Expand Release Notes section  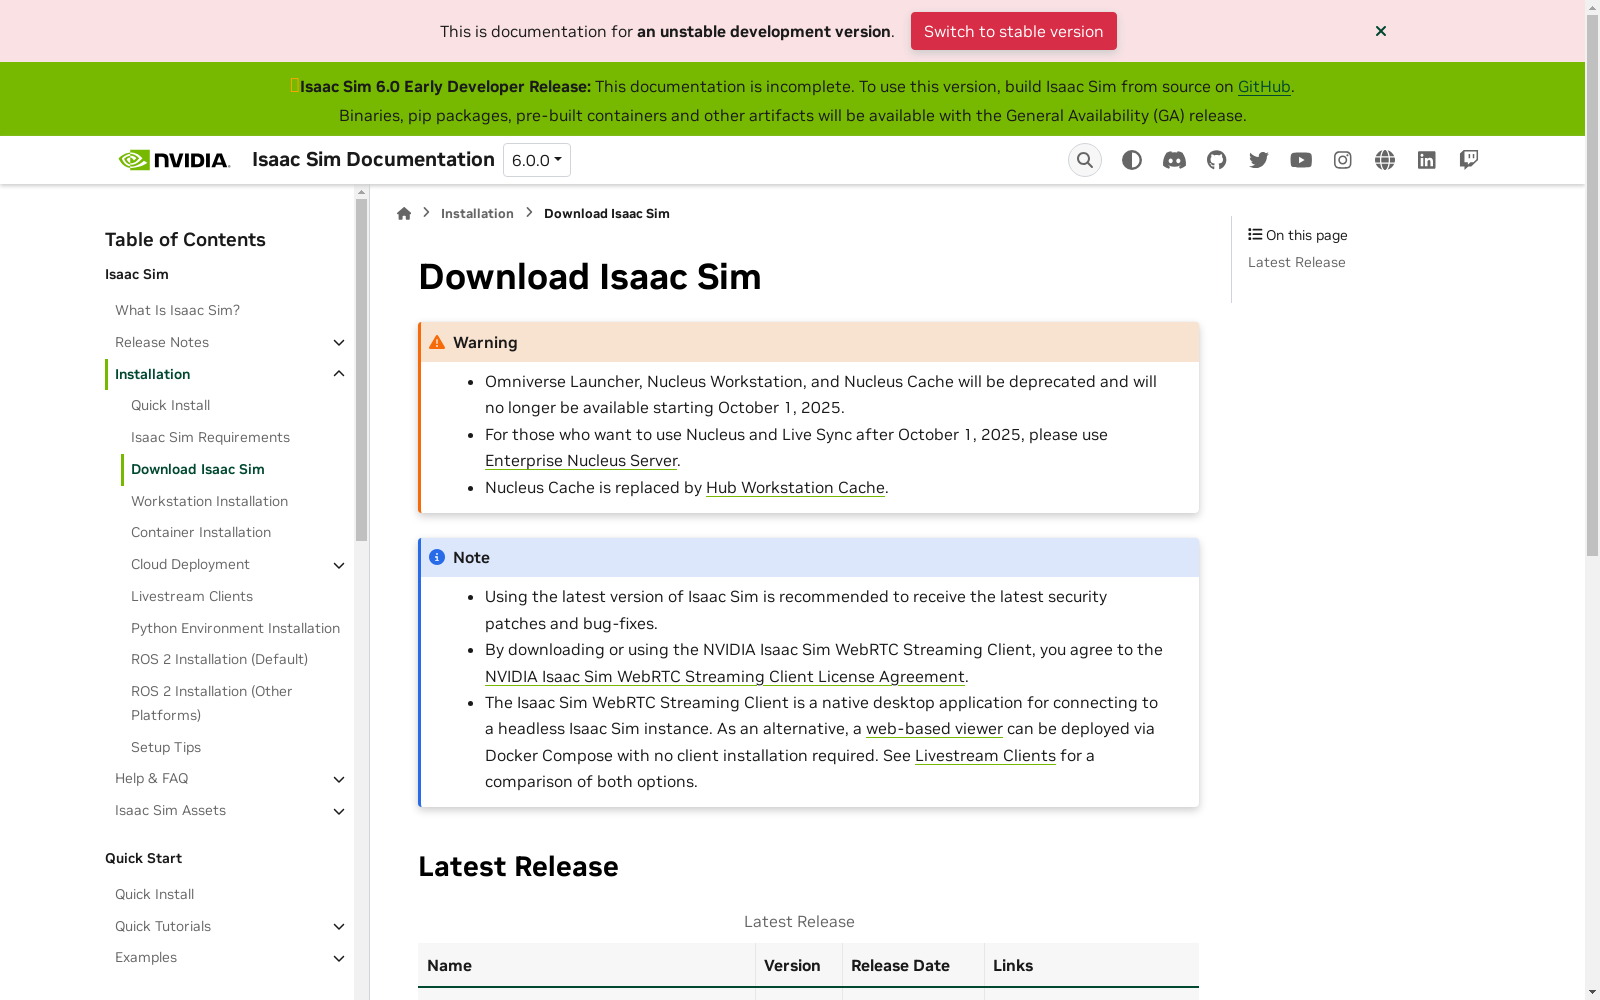coord(339,343)
